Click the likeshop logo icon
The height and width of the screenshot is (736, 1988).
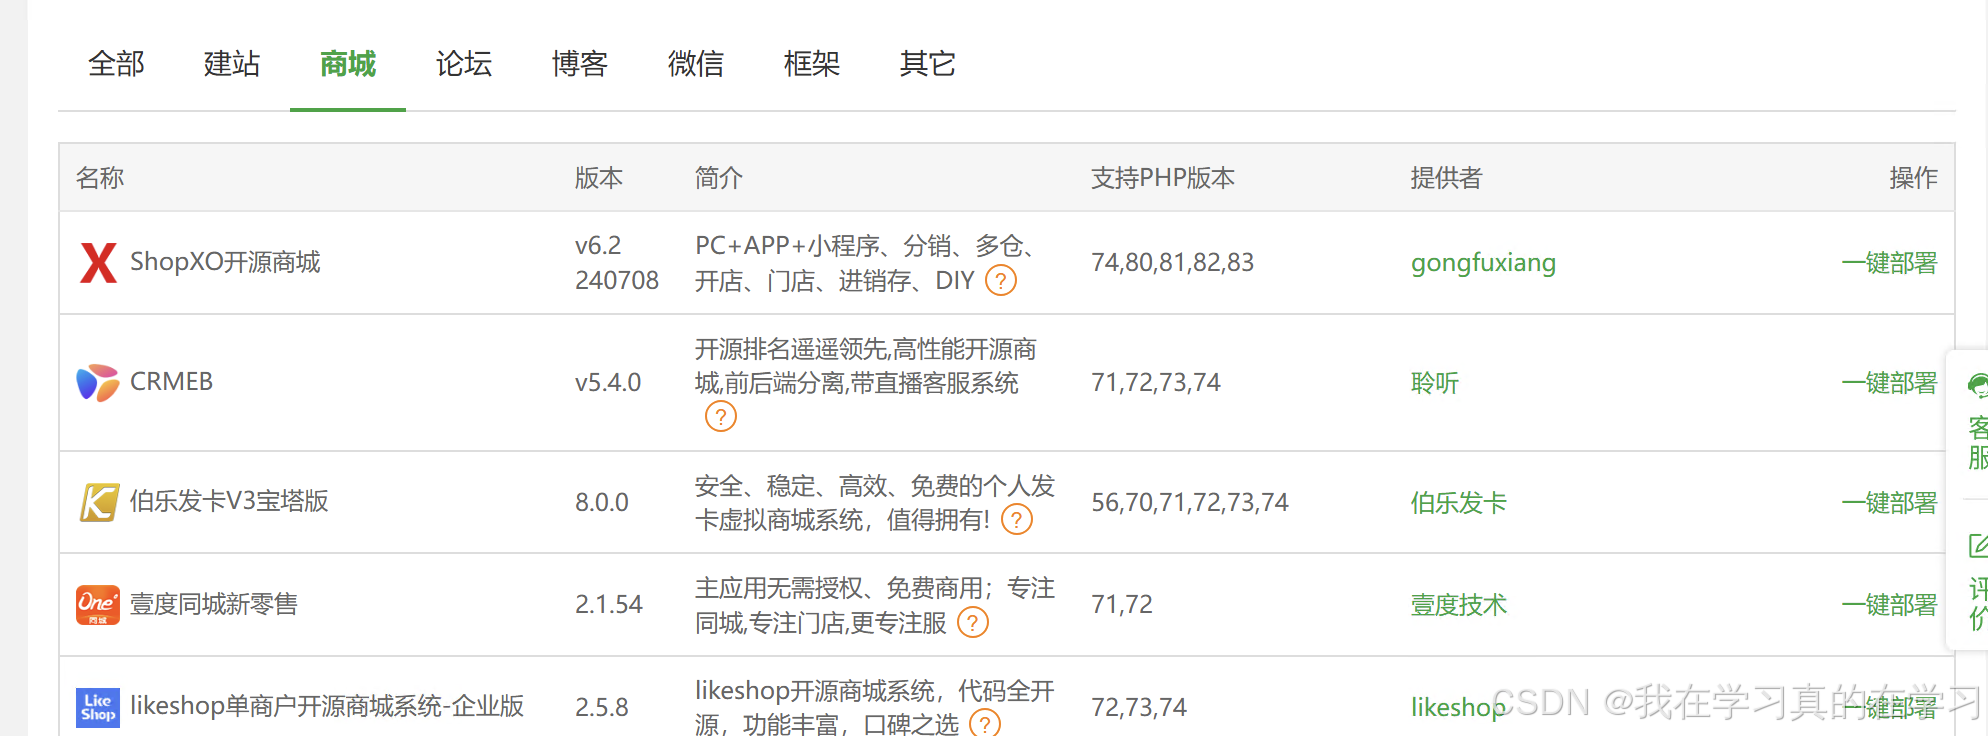tap(98, 707)
